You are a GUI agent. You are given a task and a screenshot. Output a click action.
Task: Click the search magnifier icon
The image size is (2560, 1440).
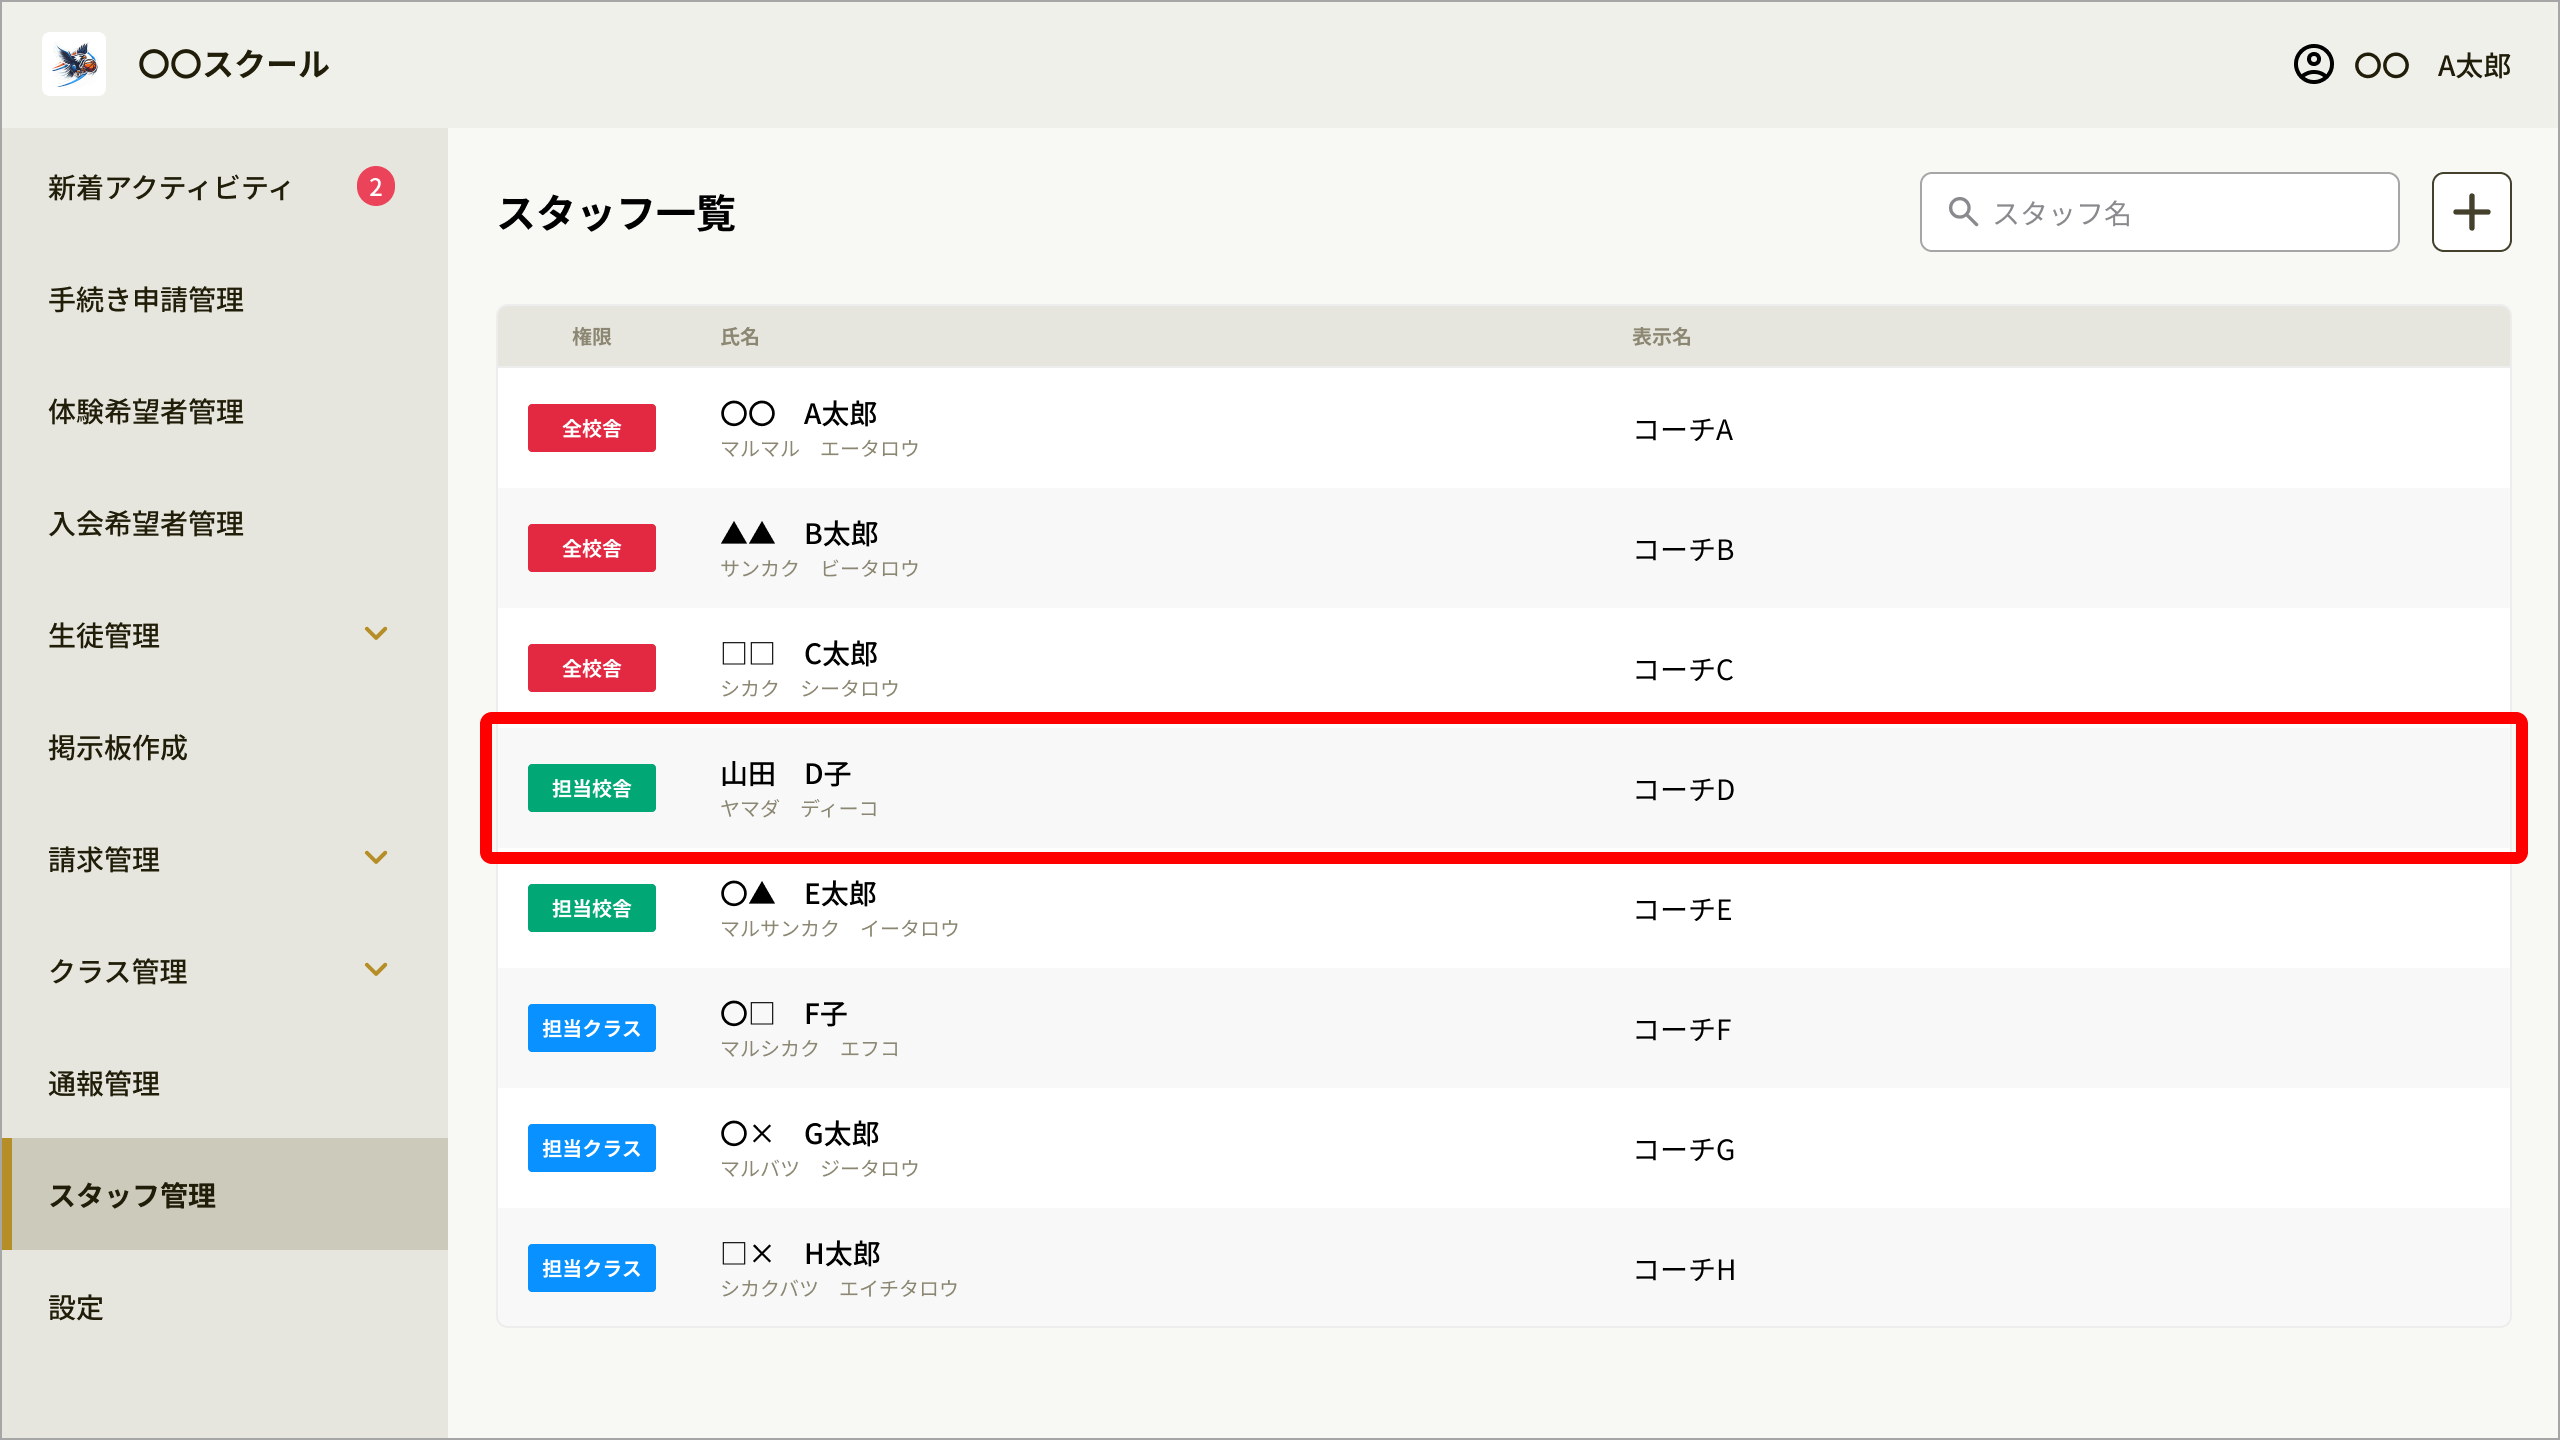pos(1962,212)
